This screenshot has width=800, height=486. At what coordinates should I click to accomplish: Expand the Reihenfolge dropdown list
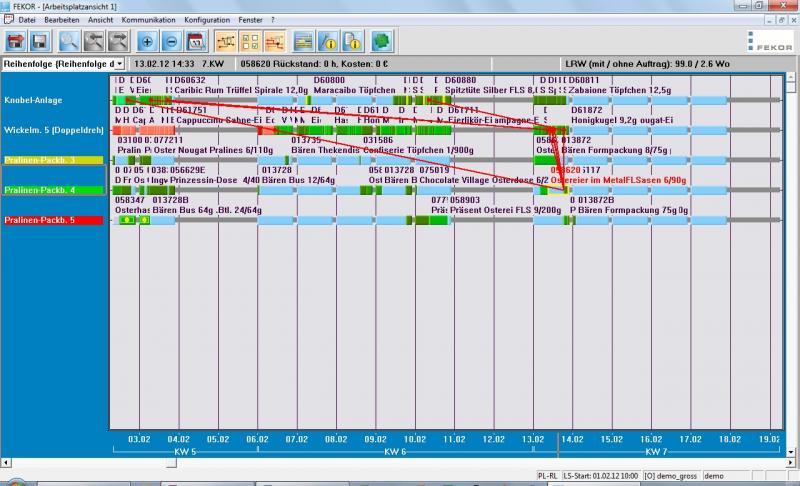(119, 64)
